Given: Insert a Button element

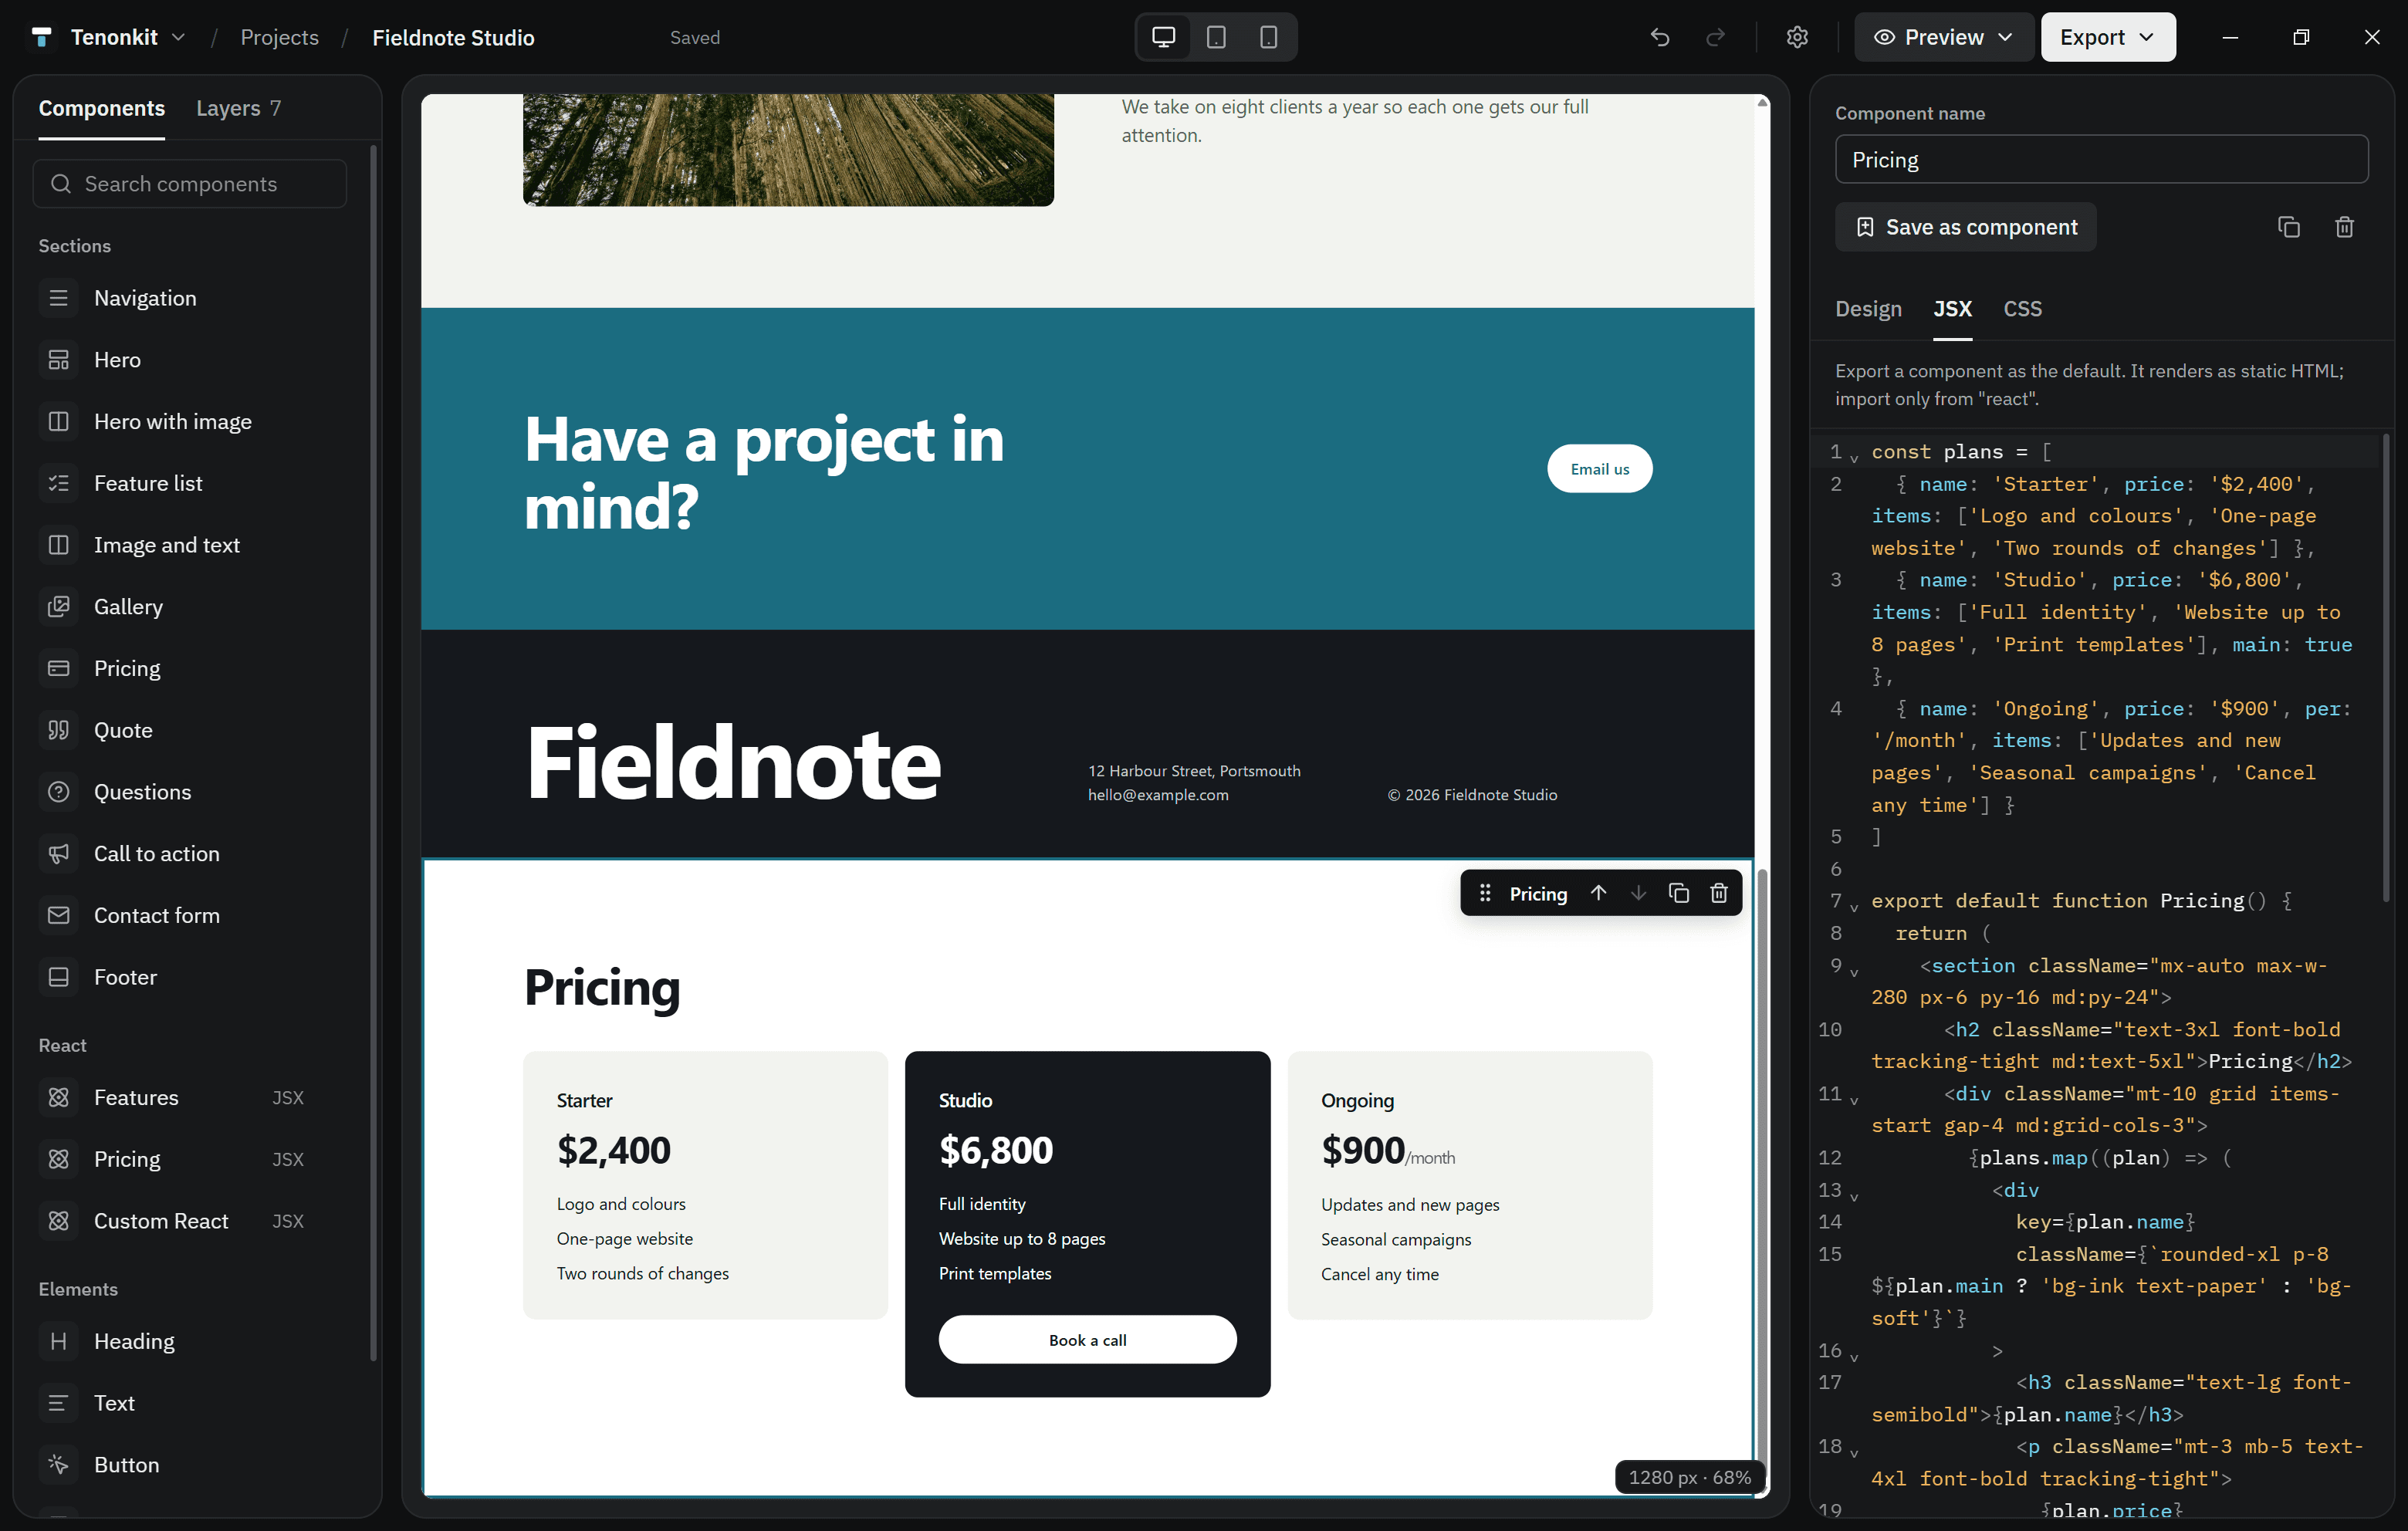Looking at the screenshot, I should (190, 1464).
